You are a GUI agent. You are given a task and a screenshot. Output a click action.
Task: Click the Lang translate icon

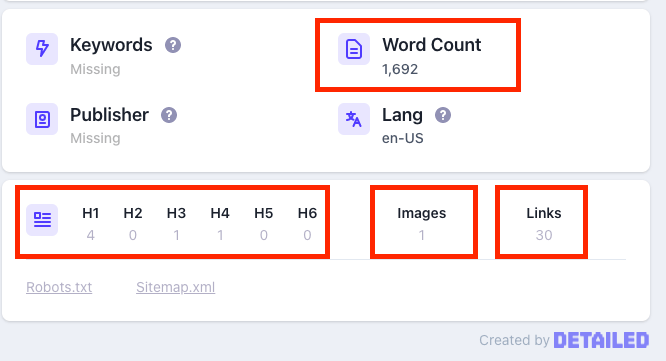354,119
